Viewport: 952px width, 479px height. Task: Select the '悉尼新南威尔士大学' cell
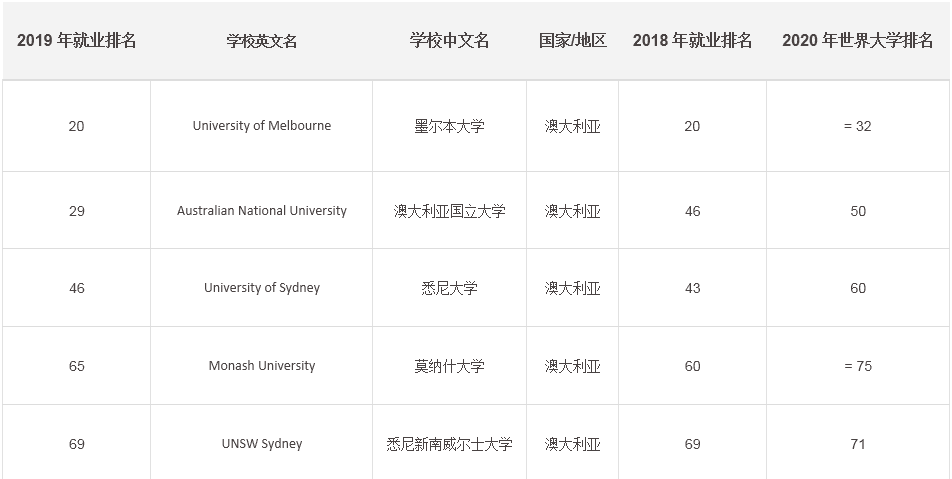(449, 444)
